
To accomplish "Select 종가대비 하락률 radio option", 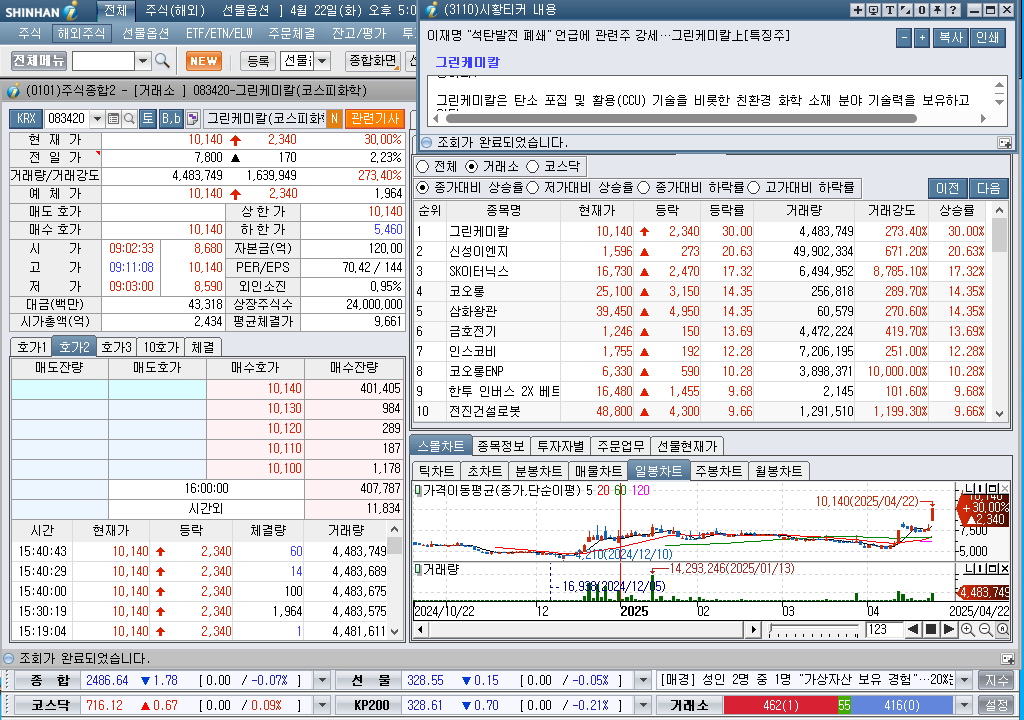I will [x=643, y=188].
